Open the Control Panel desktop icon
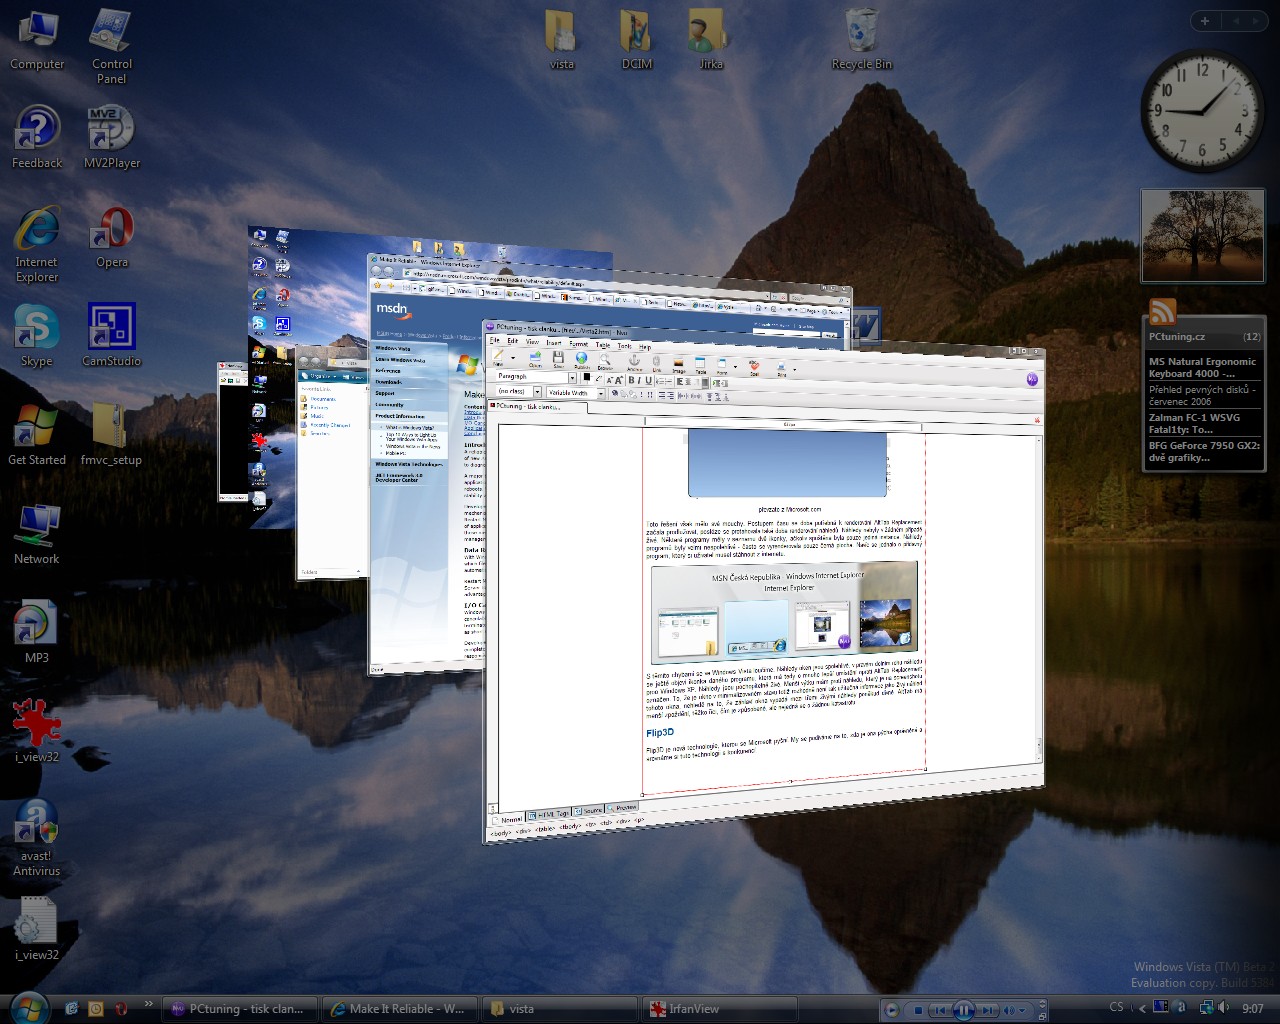The width and height of the screenshot is (1280, 1024). click(111, 46)
